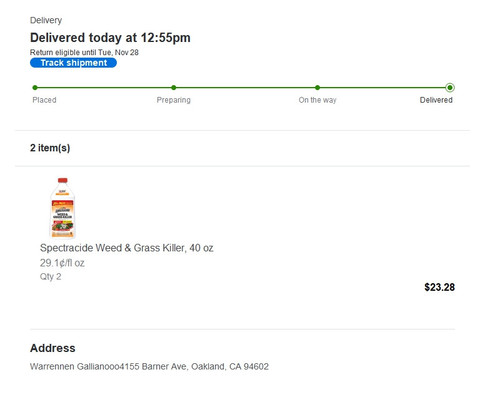Click the $23.28 item price

439,287
